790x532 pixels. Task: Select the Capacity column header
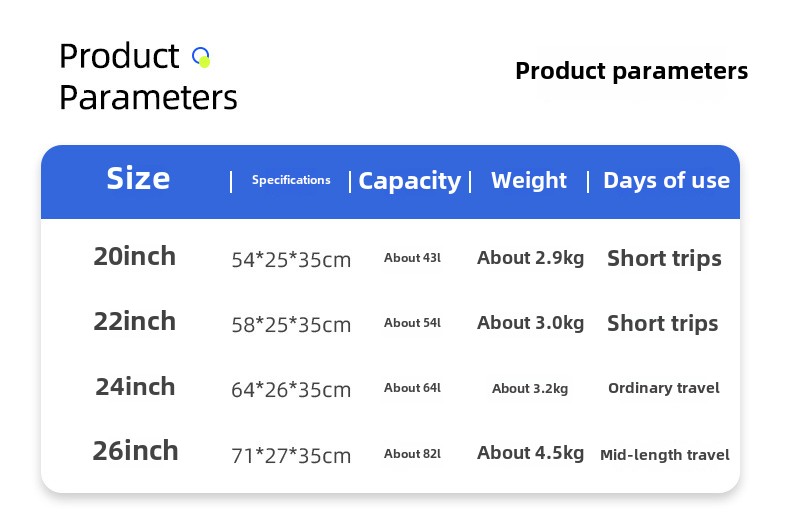coord(409,181)
